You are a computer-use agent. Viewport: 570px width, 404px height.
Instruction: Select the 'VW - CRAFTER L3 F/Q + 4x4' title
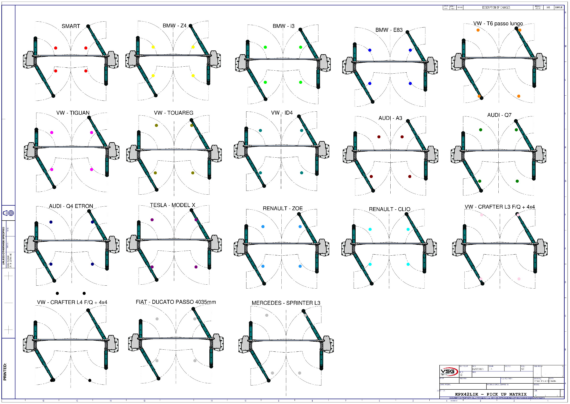click(x=500, y=207)
